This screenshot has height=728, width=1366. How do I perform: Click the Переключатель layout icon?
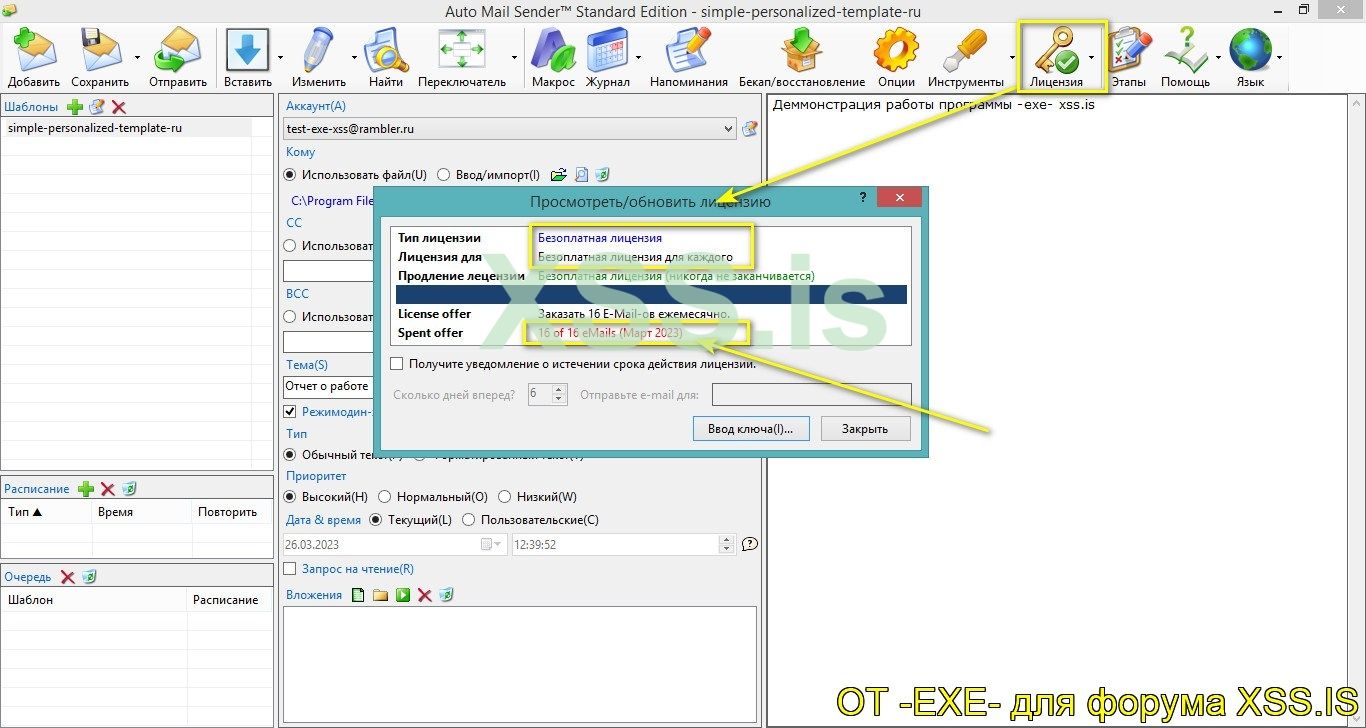click(462, 50)
